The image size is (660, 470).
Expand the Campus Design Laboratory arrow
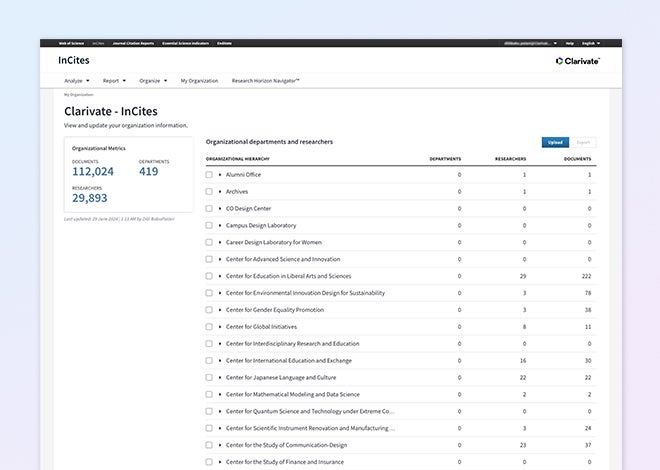click(x=220, y=225)
